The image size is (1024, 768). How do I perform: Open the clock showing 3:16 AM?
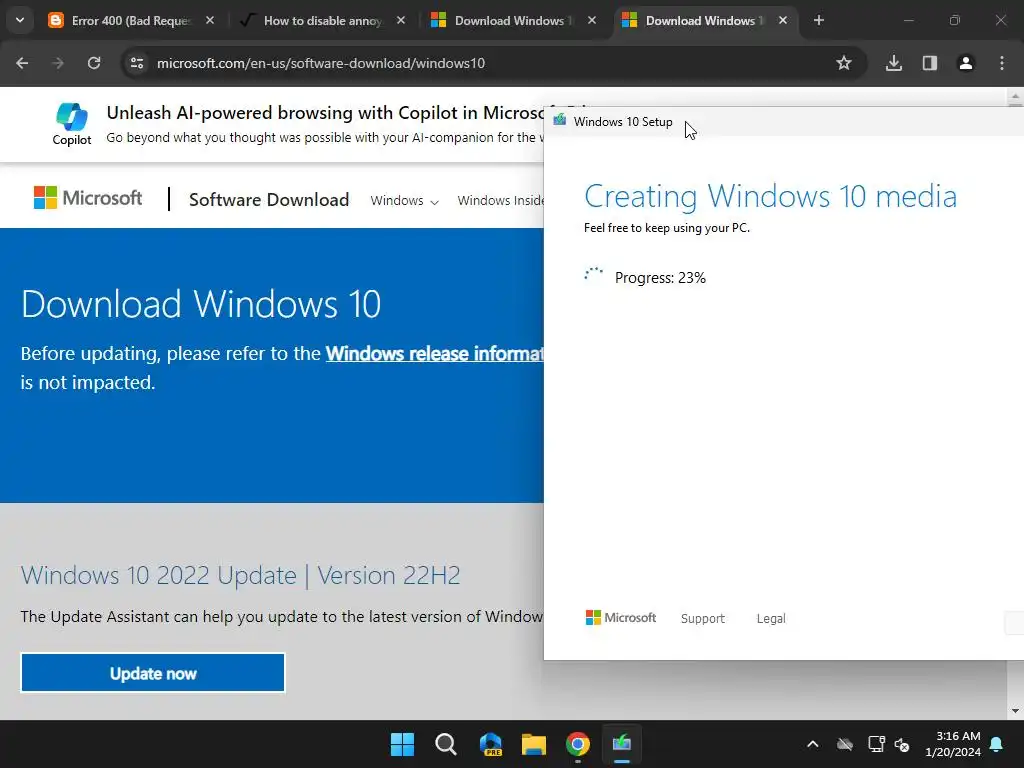[953, 744]
